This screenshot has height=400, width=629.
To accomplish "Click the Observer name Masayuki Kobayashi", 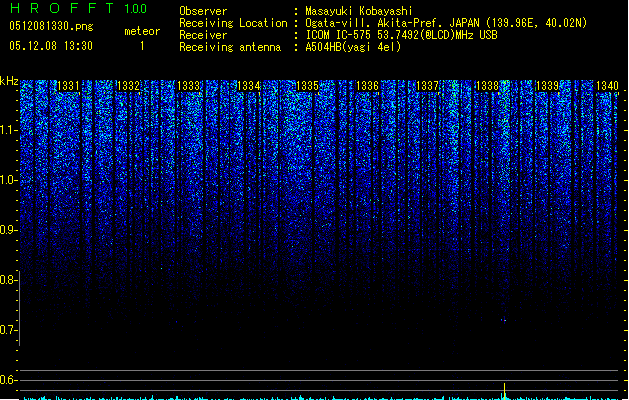I will (x=359, y=11).
